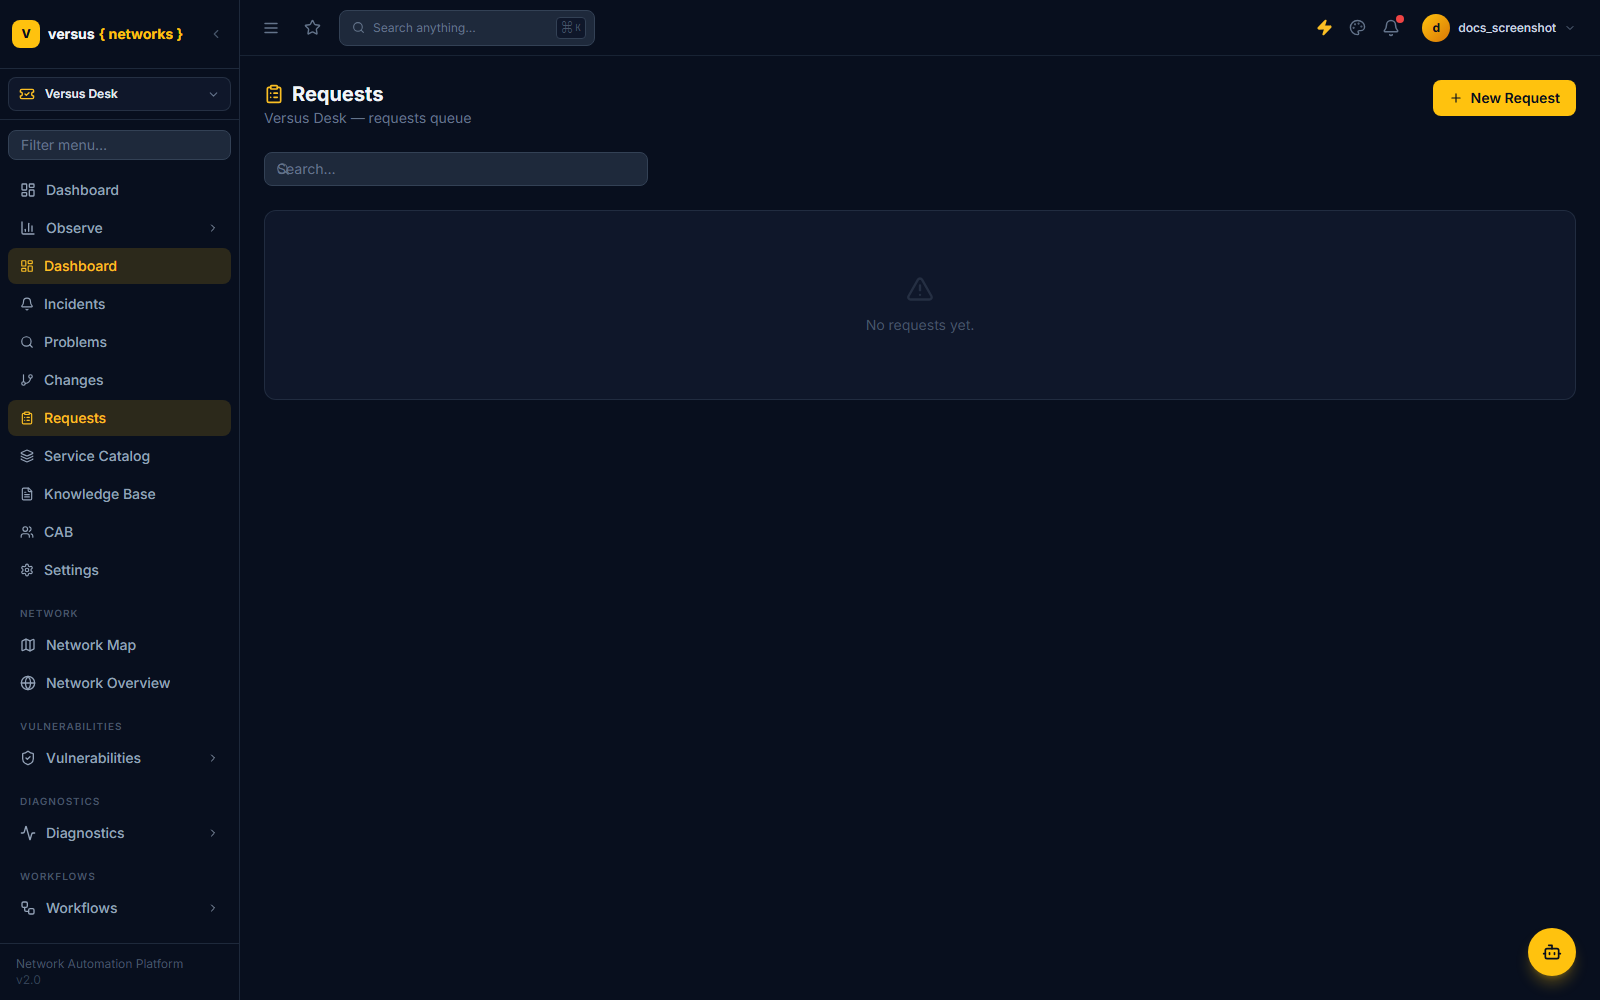Select Requests in the sidebar

[x=119, y=418]
